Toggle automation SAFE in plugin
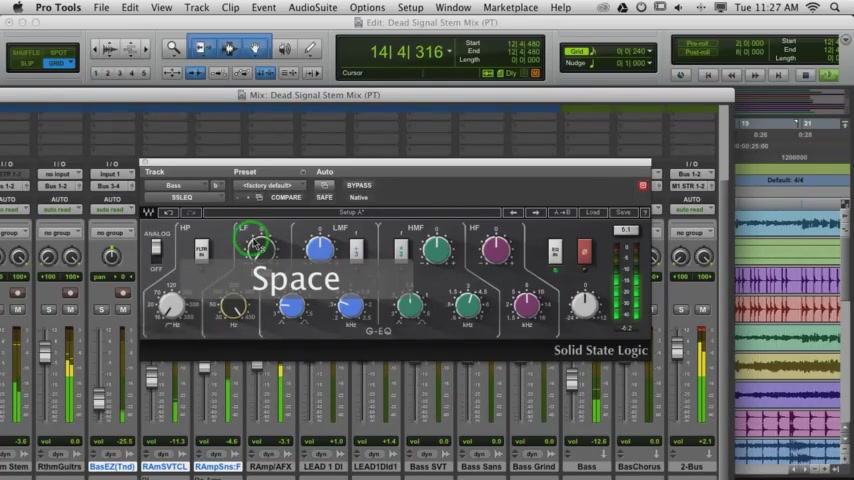 (324, 197)
